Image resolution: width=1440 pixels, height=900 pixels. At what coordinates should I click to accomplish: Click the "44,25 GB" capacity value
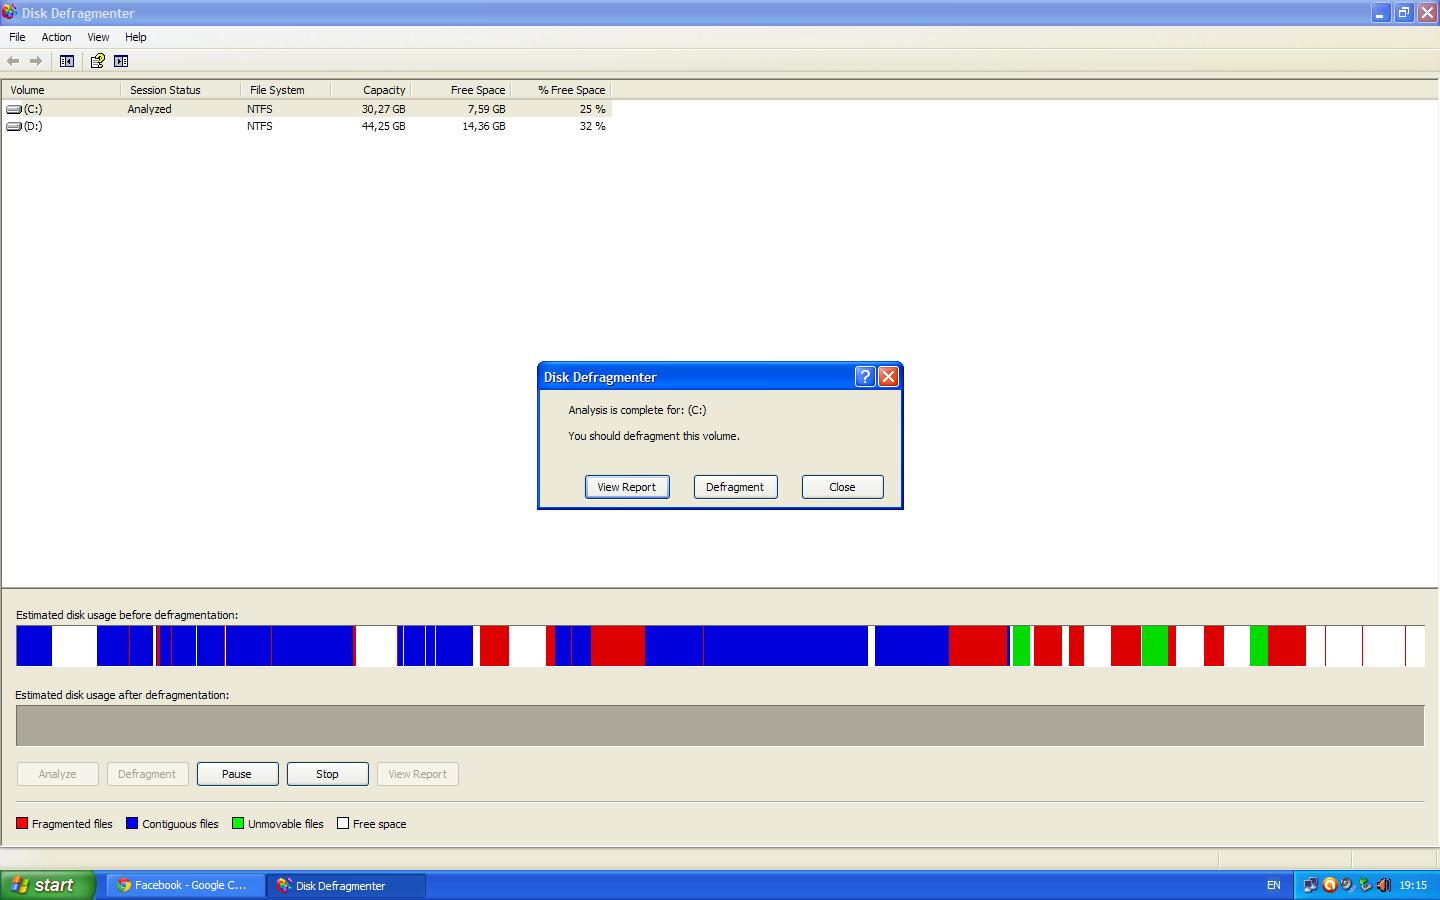[384, 126]
